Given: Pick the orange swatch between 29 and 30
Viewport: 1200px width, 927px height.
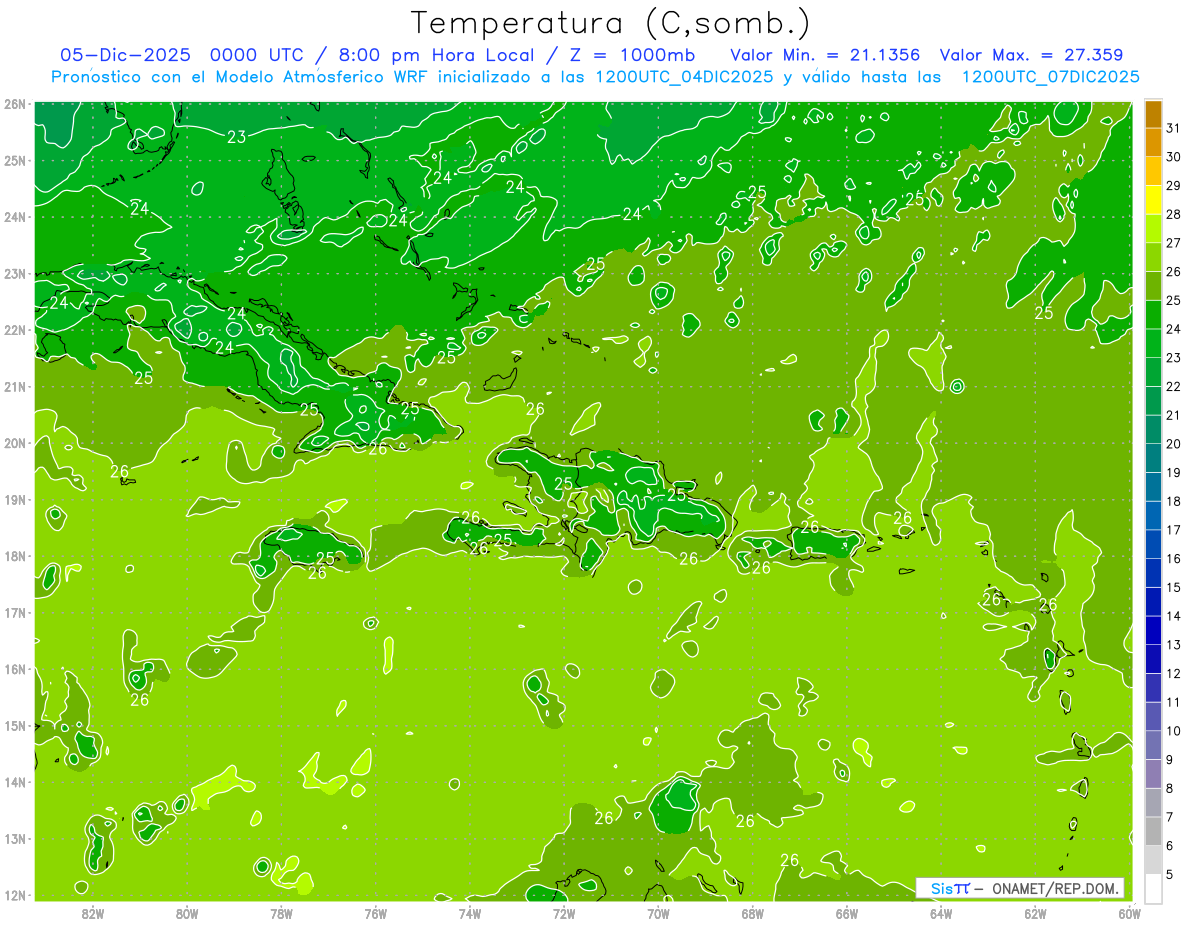Looking at the screenshot, I should pos(1153,172).
